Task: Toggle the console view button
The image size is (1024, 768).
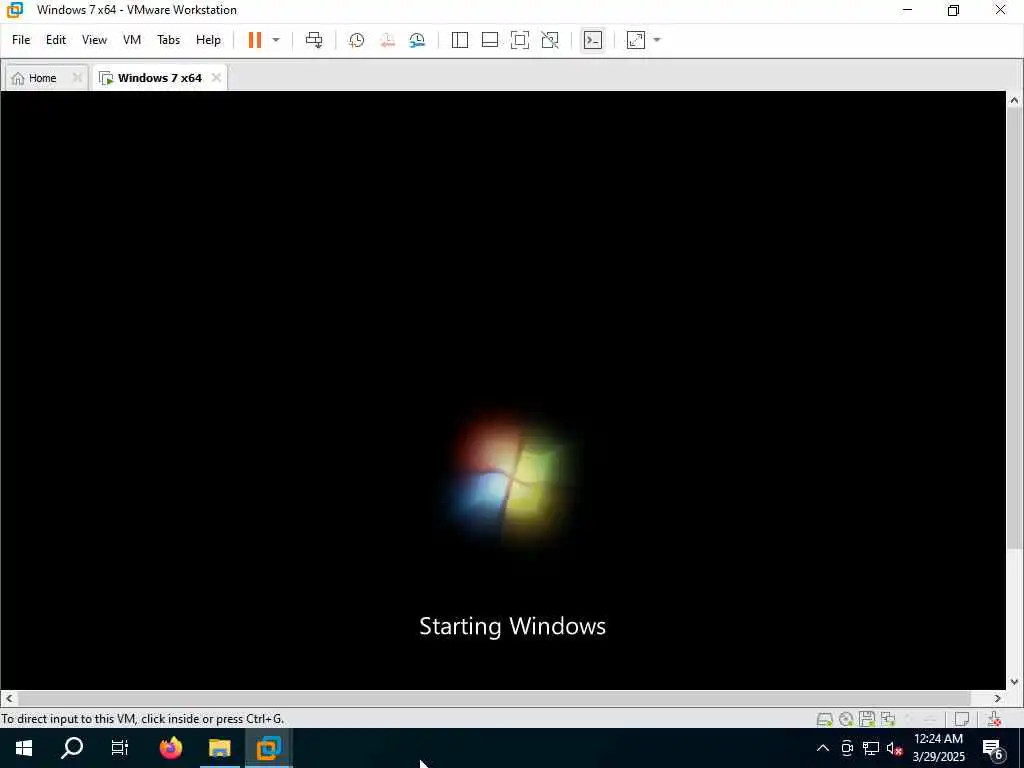Action: pos(592,40)
